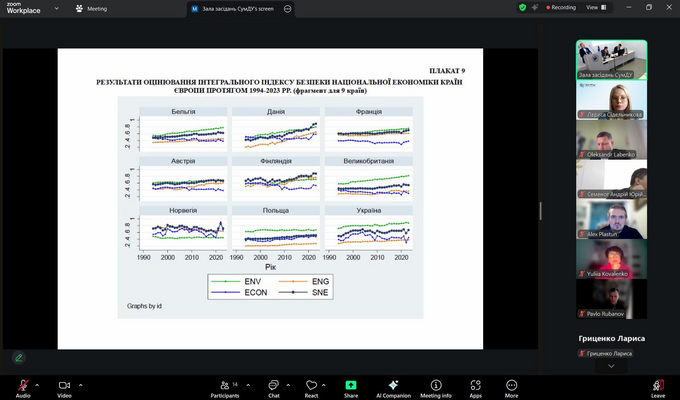Click the green Share screen button
Screen dimensions: 680x400
click(351, 385)
